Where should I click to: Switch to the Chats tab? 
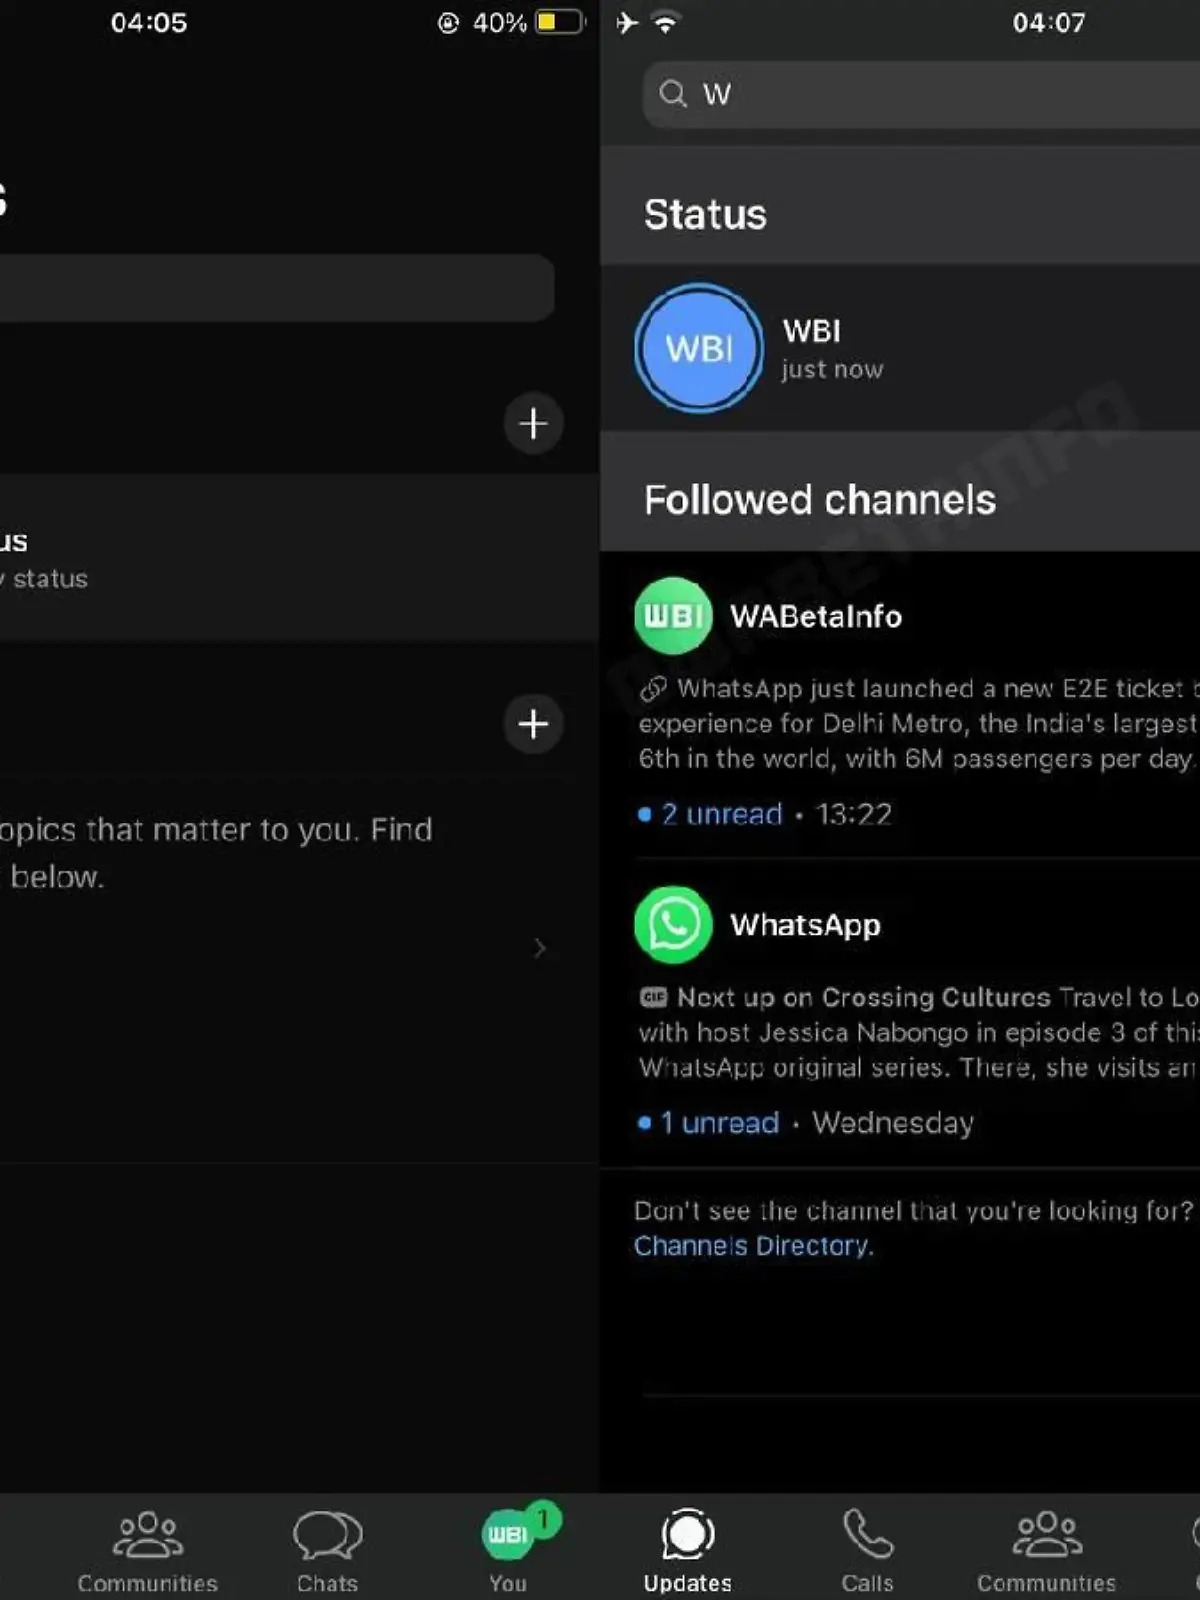[x=327, y=1551]
